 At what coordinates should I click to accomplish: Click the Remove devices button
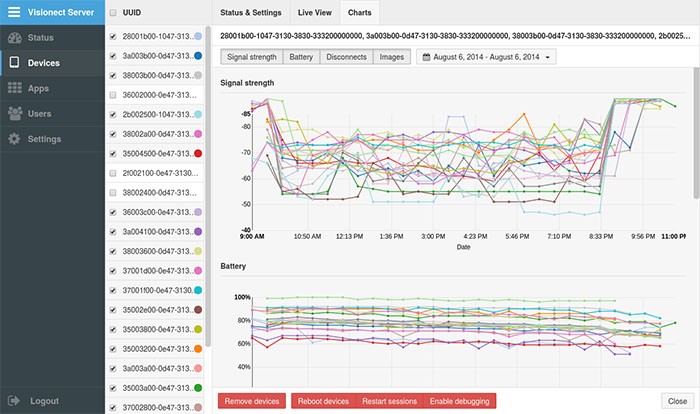[x=252, y=401]
